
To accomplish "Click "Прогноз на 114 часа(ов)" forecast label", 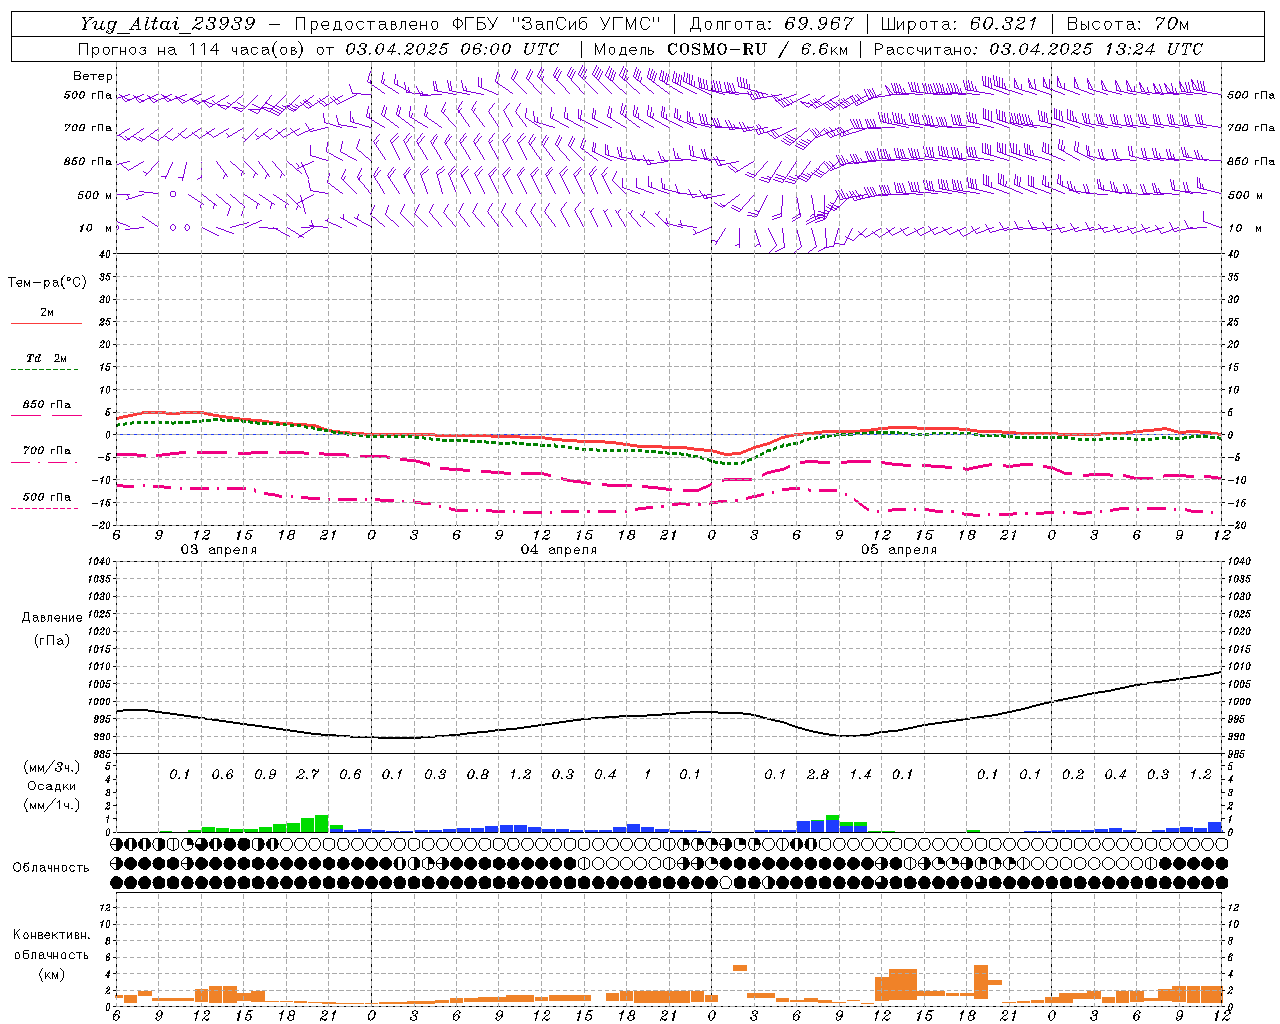I will point(193,49).
